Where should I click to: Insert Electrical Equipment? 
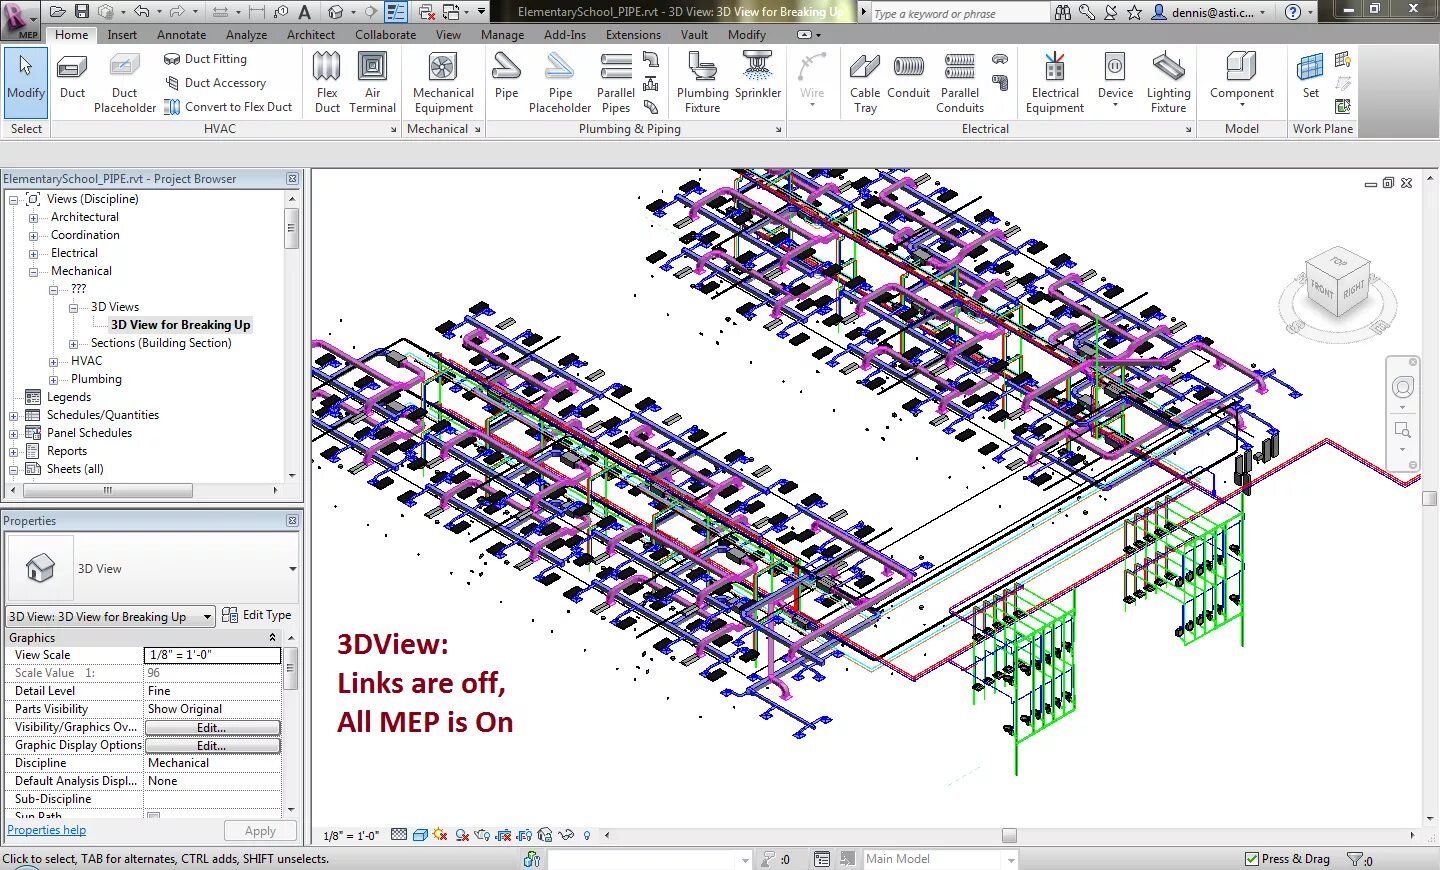pyautogui.click(x=1055, y=84)
